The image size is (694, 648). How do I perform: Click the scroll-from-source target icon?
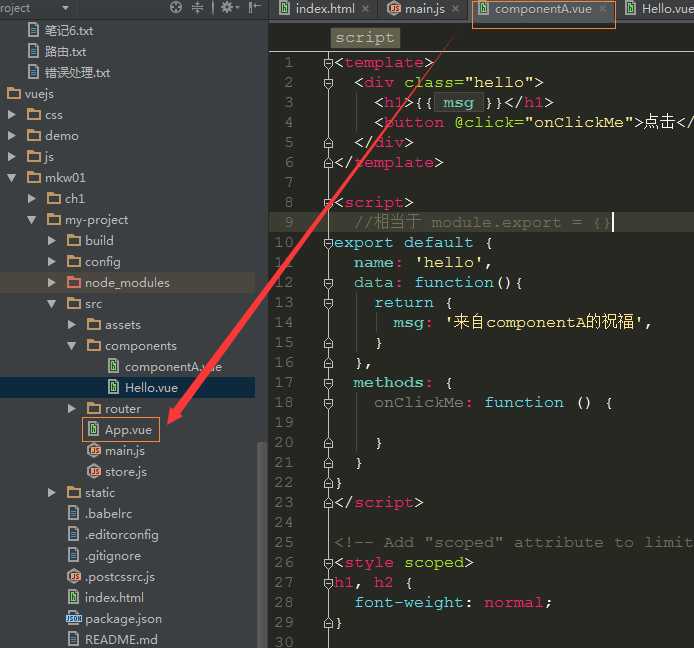176,8
